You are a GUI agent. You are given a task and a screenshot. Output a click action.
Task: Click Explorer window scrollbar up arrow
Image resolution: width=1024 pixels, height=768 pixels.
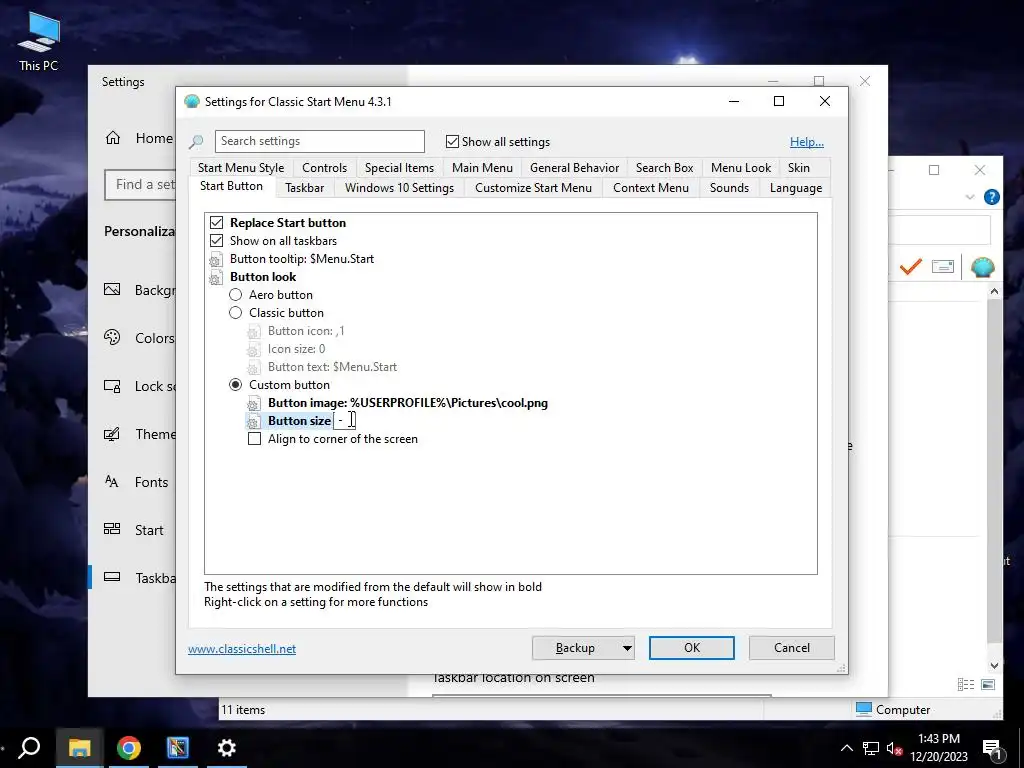[994, 291]
